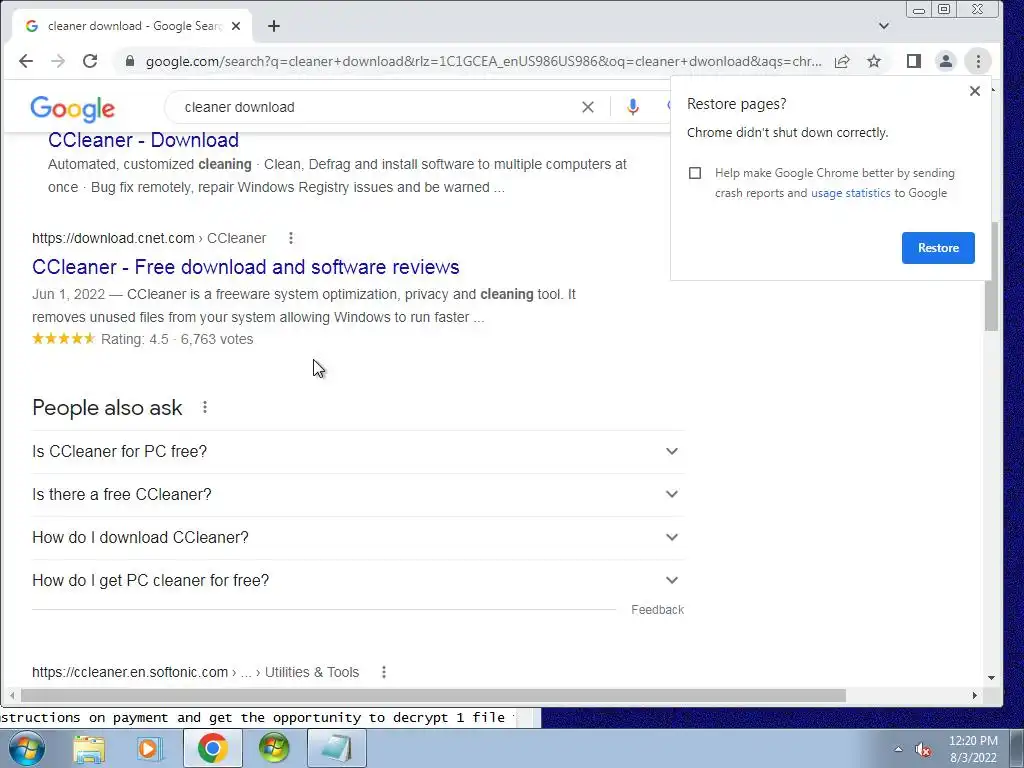Screen dimensions: 1024x768
Task: Open Chrome side panel icon
Action: coord(914,61)
